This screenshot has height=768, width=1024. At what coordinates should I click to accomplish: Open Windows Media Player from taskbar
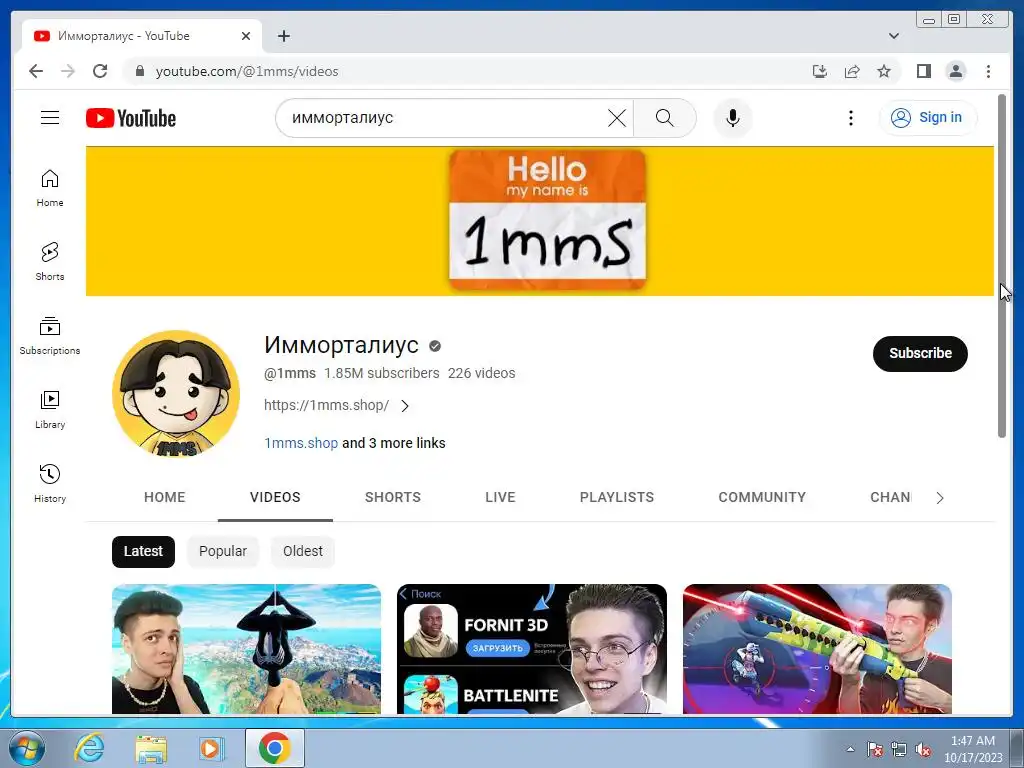coord(212,748)
